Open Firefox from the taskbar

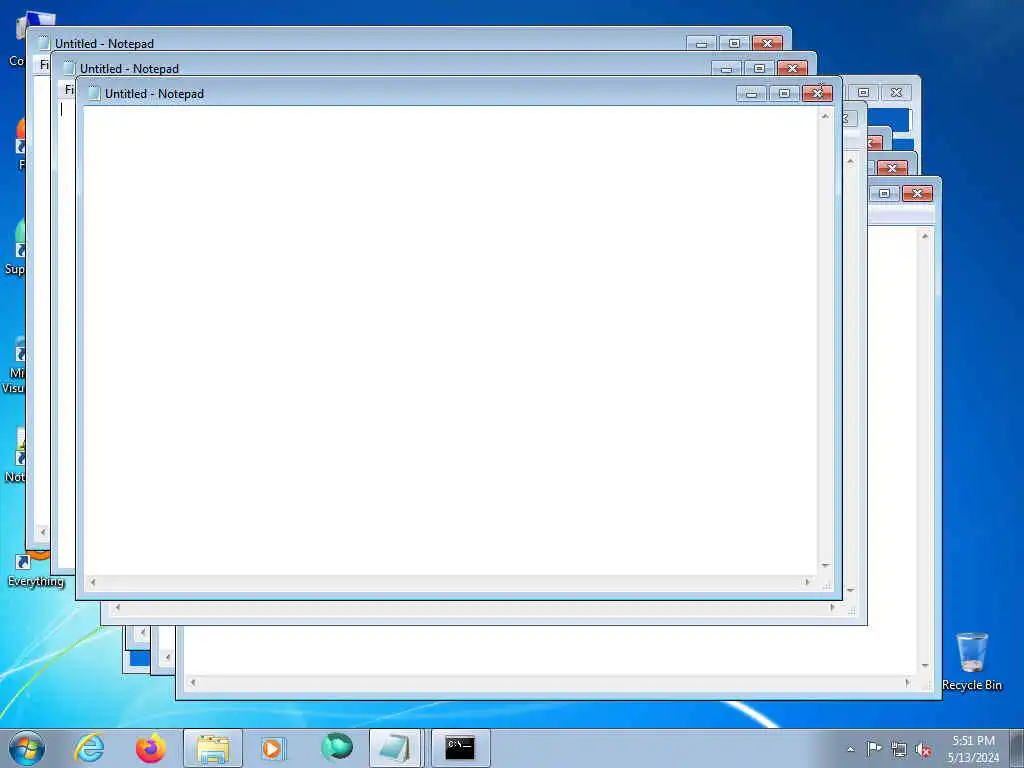tap(151, 748)
